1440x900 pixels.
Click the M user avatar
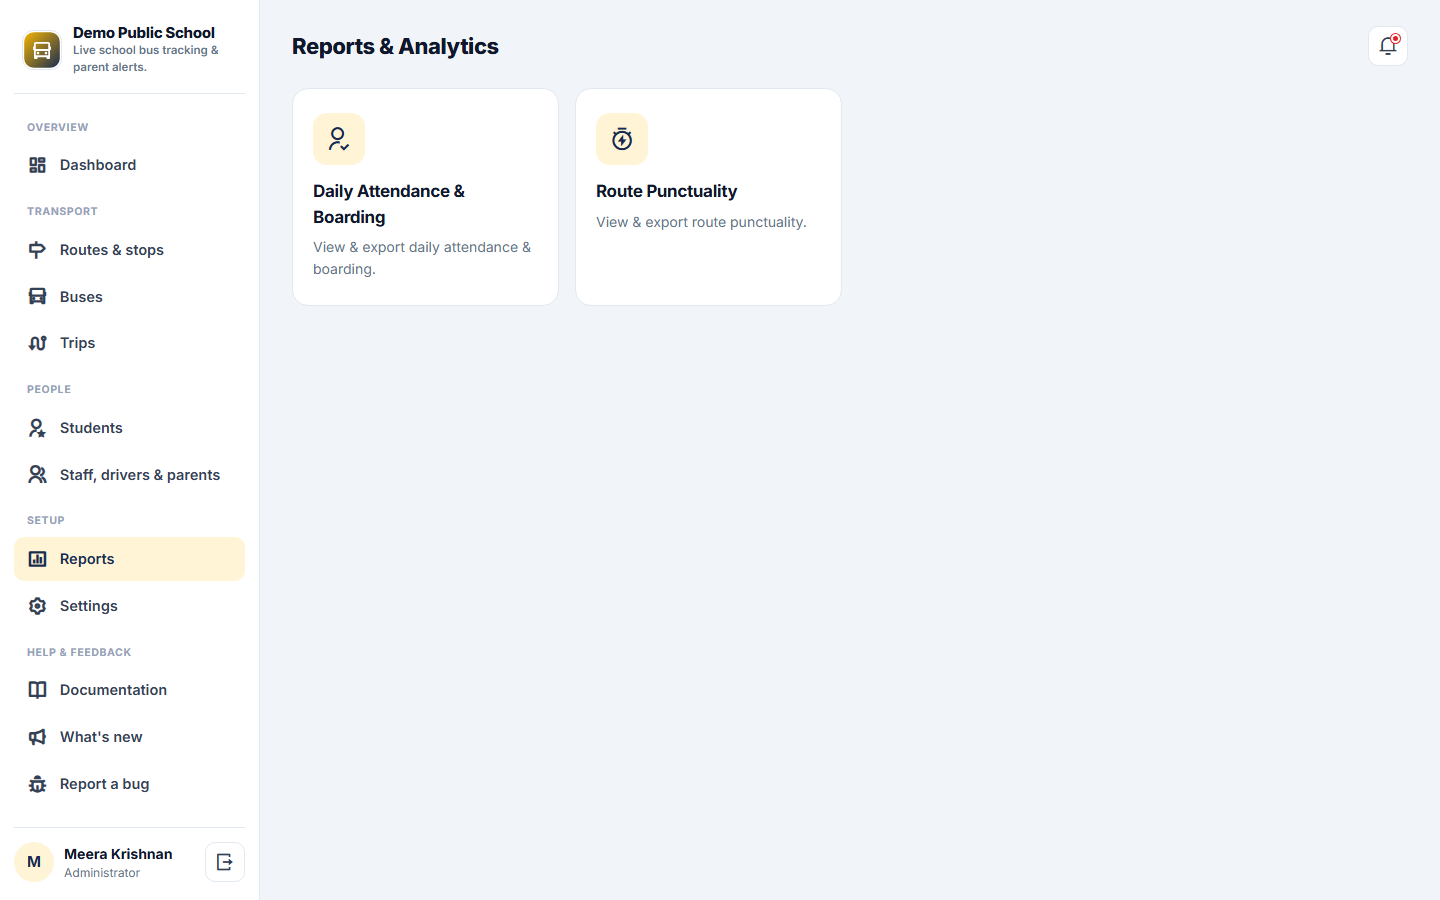(x=34, y=862)
